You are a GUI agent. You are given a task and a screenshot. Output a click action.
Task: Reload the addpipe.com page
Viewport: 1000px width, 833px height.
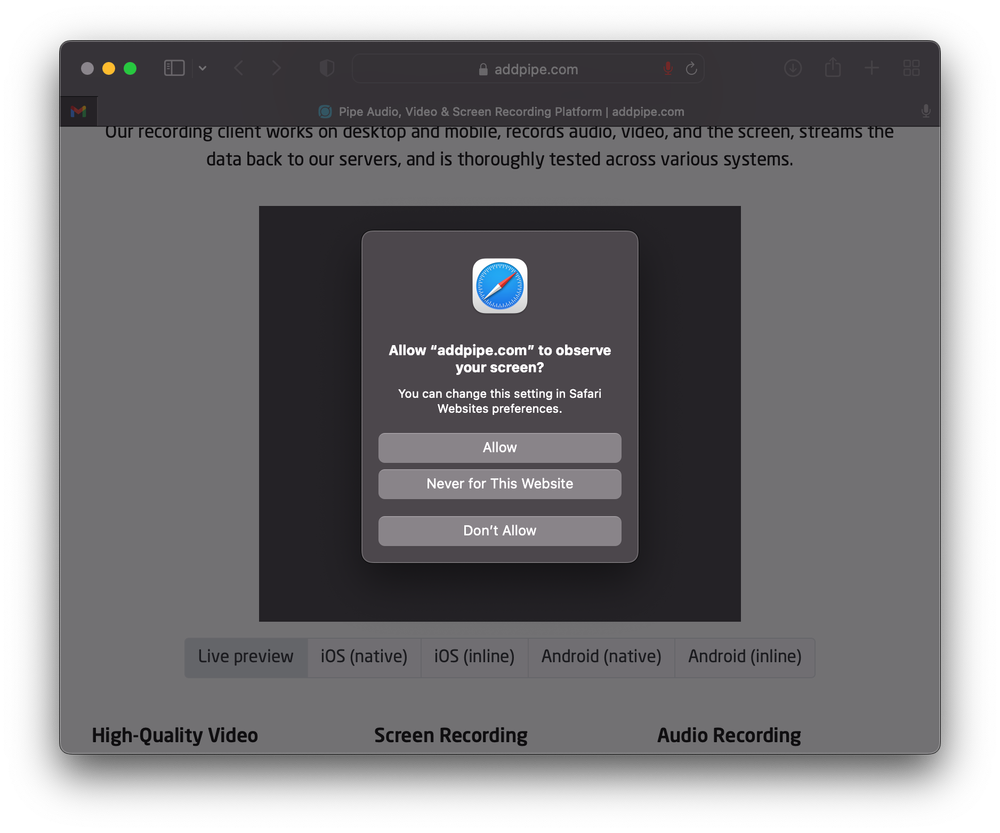point(691,68)
